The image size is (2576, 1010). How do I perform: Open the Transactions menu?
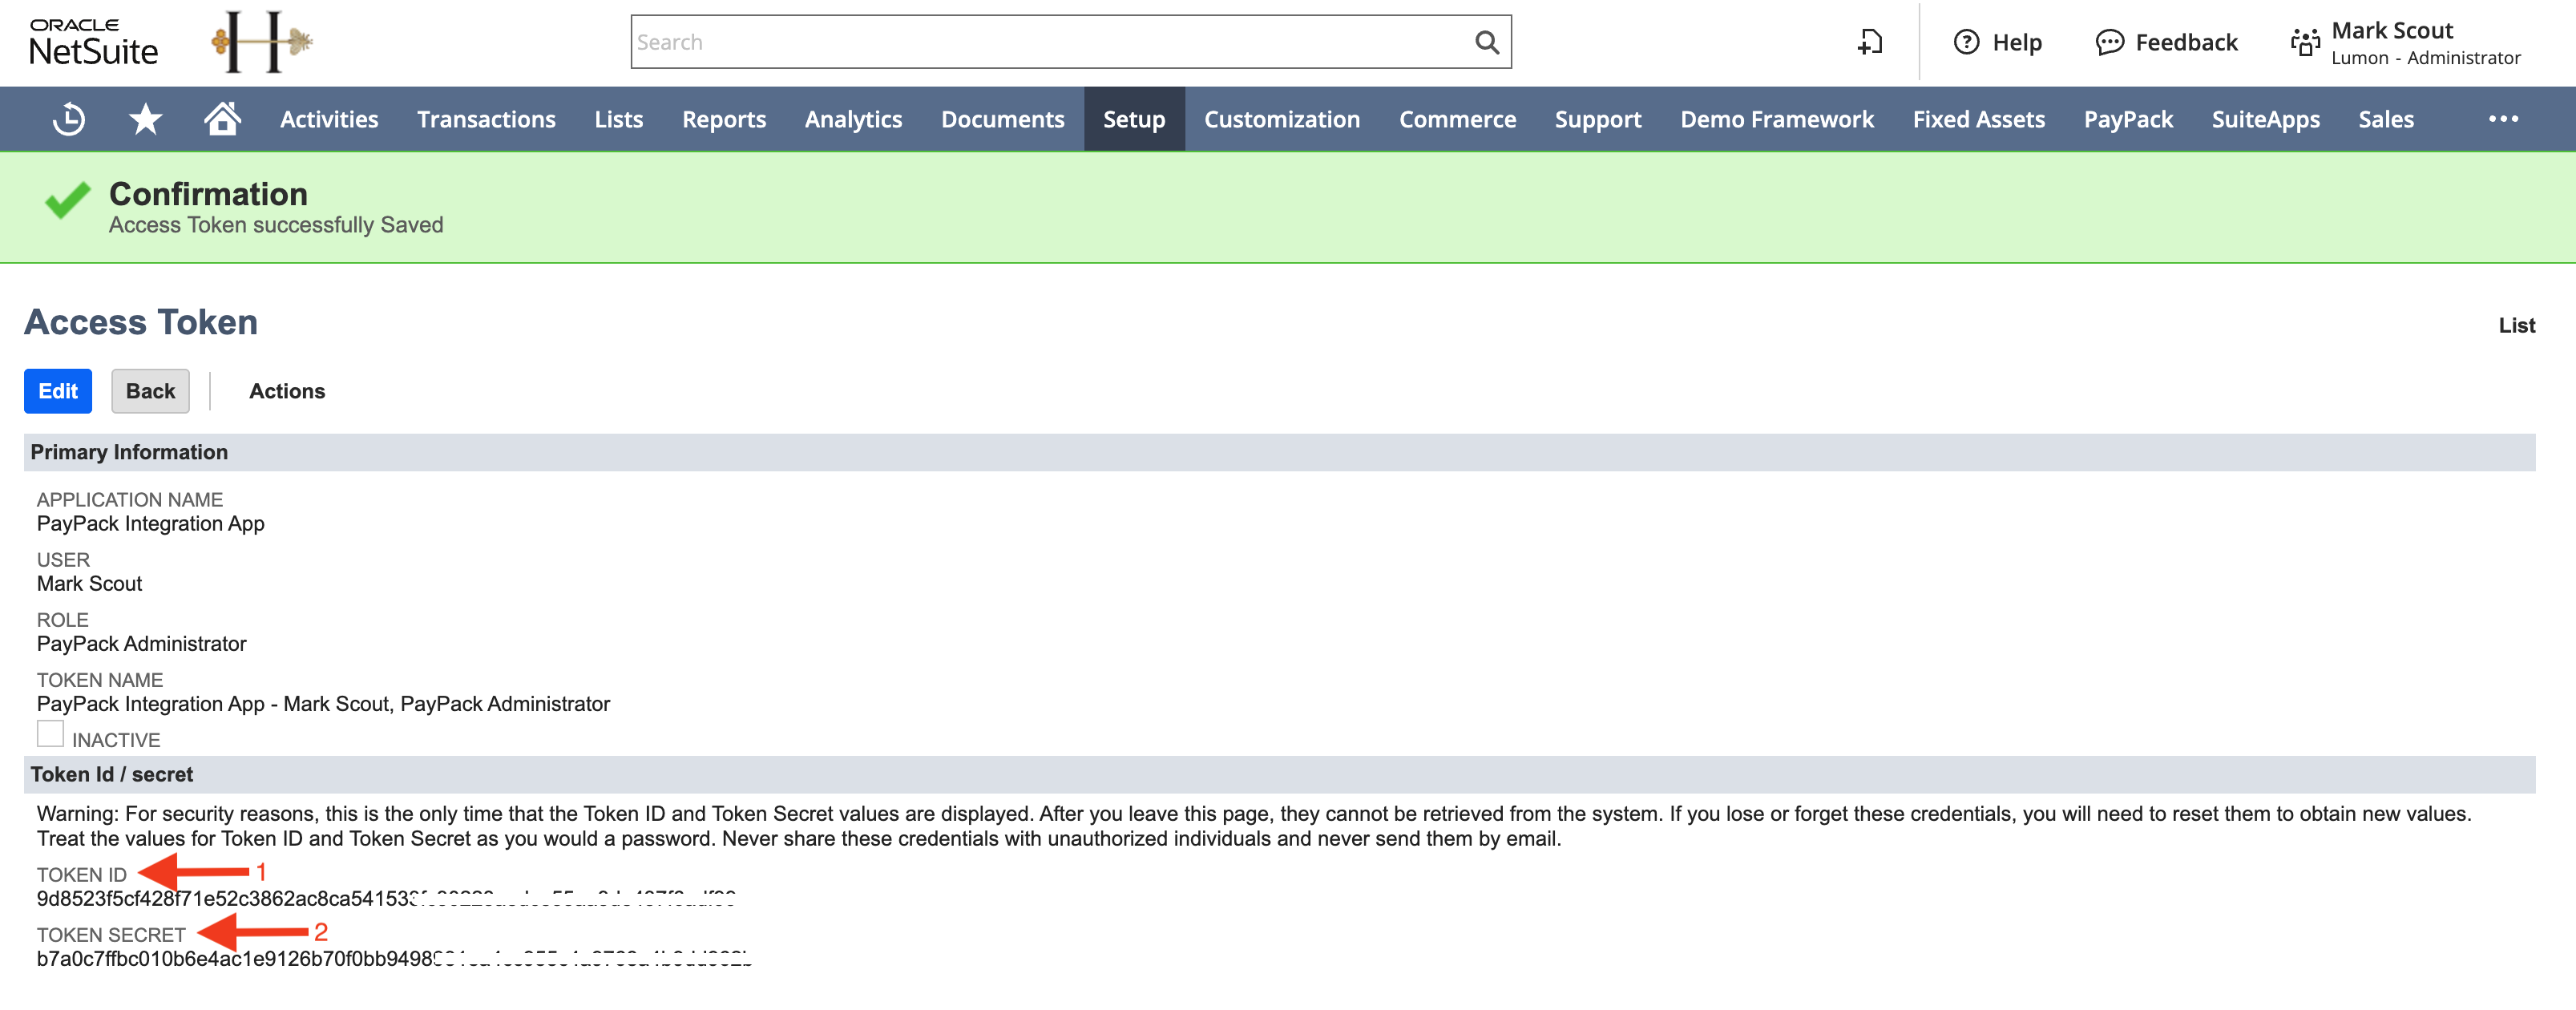coord(486,119)
